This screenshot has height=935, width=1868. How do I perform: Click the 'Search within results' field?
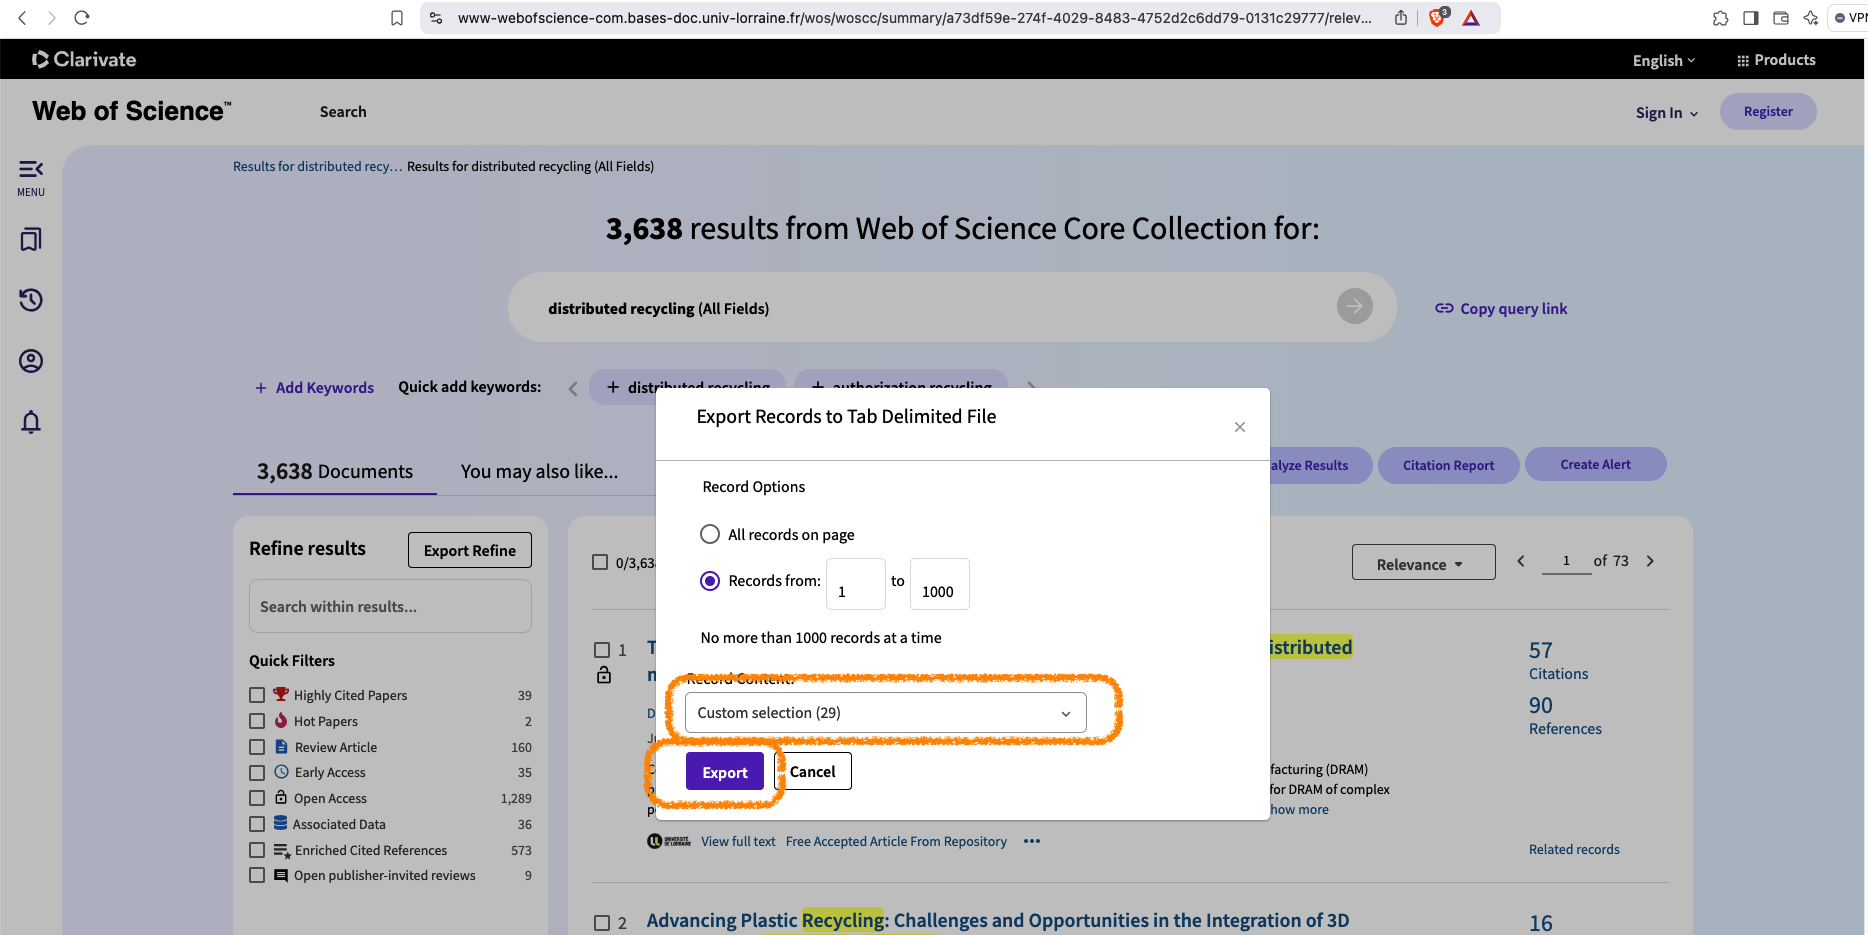[390, 607]
